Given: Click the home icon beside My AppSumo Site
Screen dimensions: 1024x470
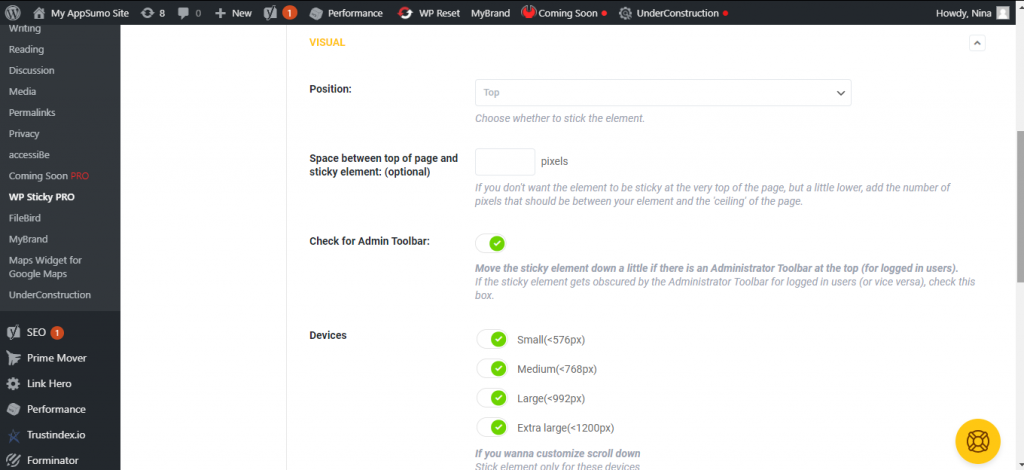Looking at the screenshot, I should click(39, 13).
